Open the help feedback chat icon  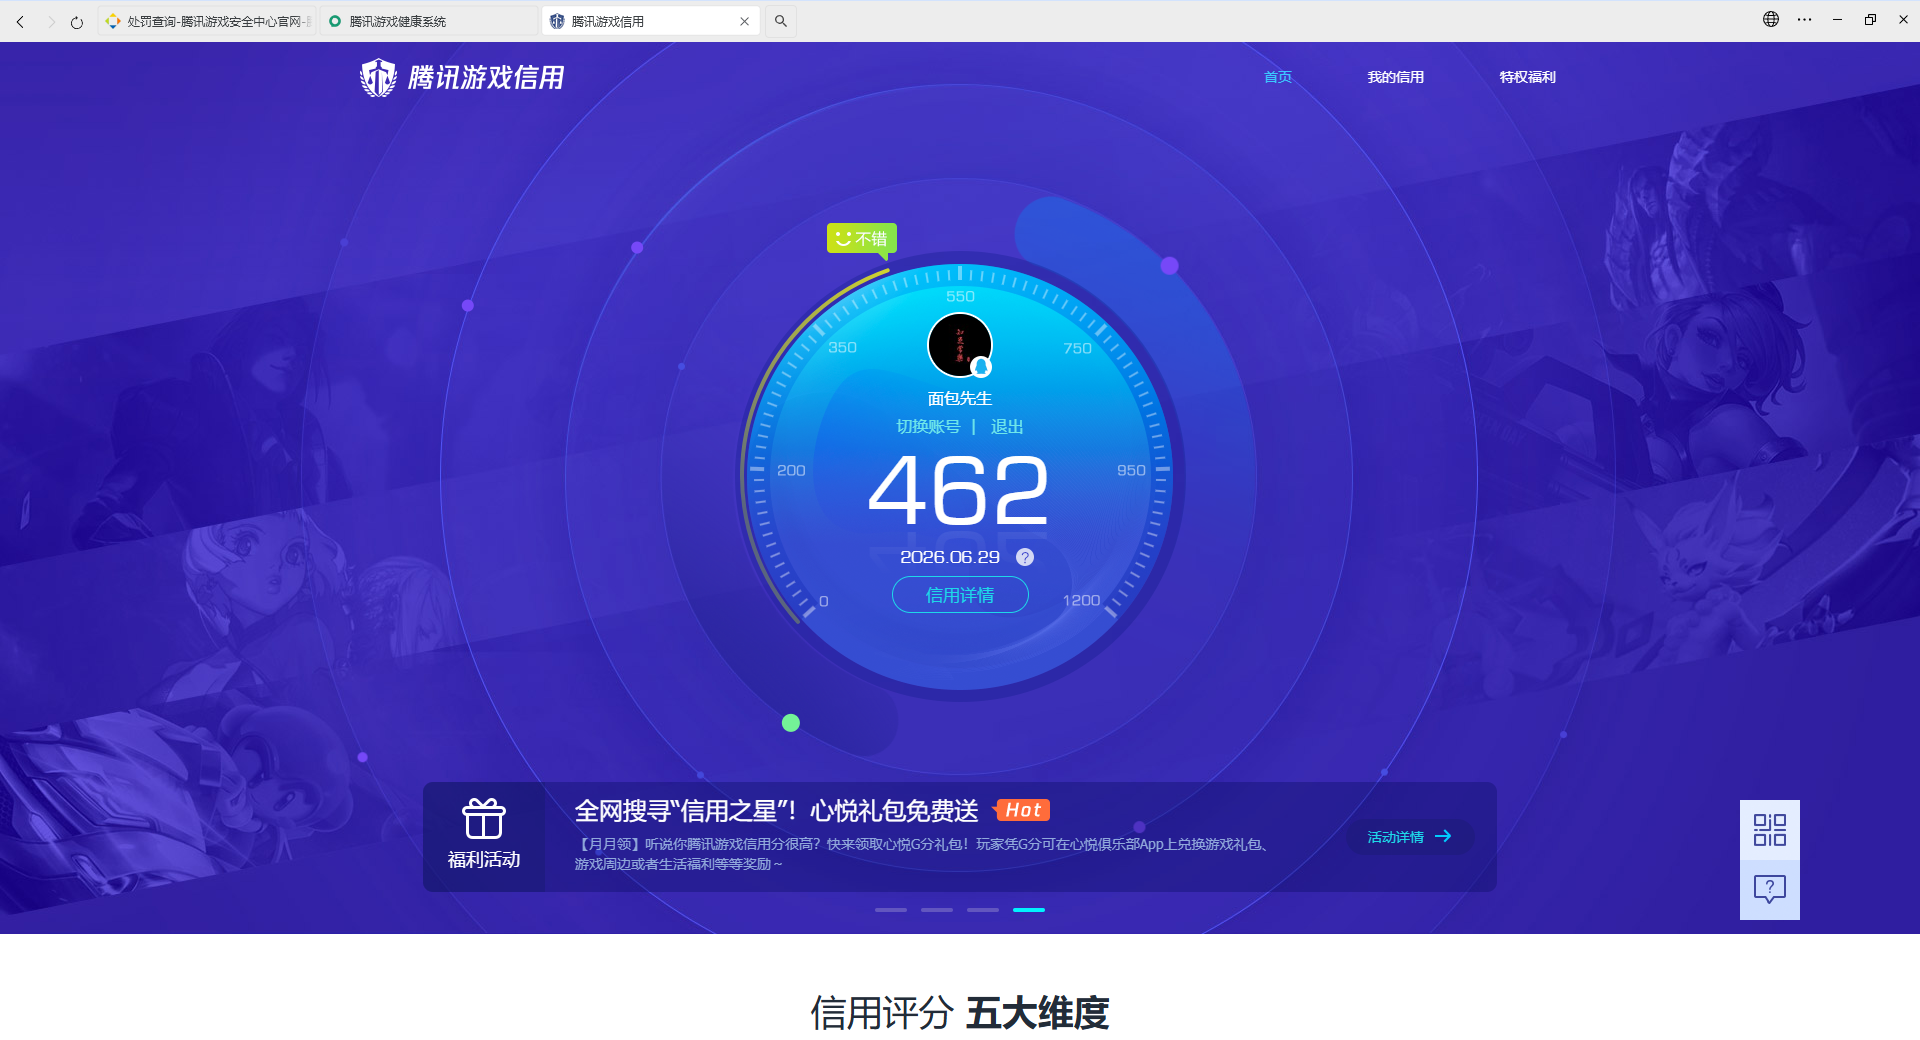click(x=1770, y=890)
